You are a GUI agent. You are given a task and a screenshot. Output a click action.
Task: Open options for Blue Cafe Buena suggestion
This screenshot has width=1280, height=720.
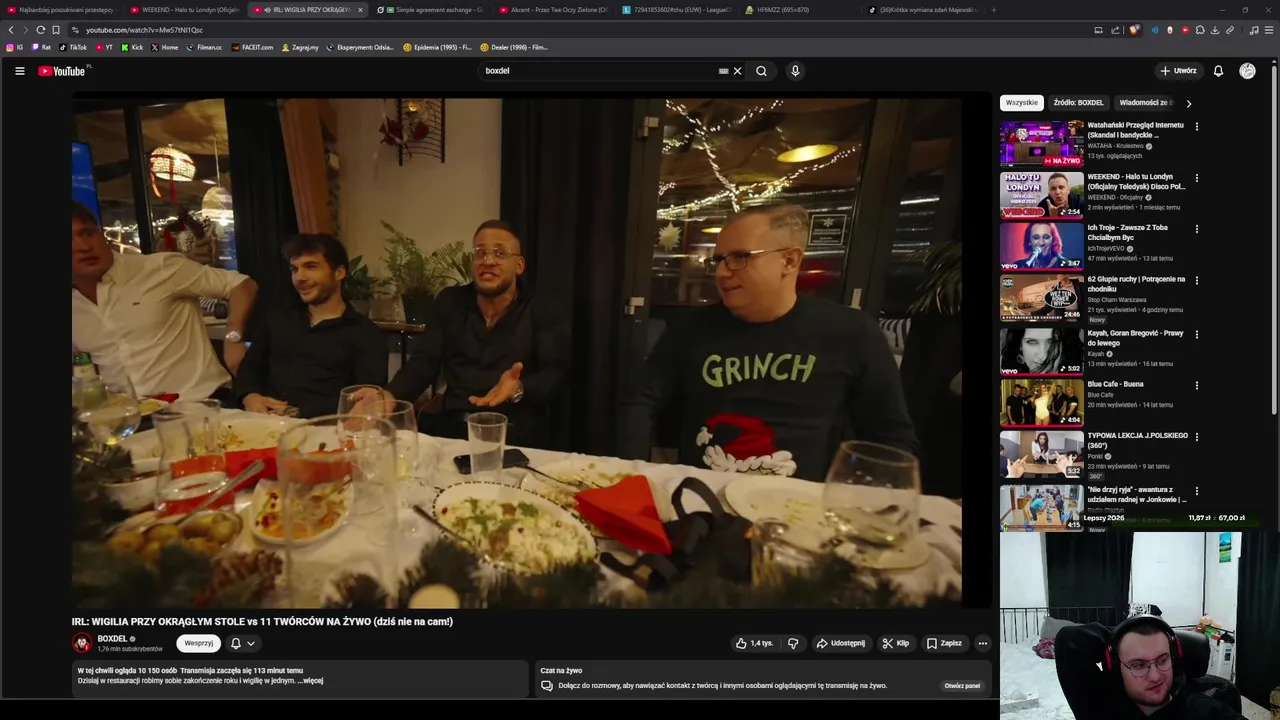pos(1196,386)
